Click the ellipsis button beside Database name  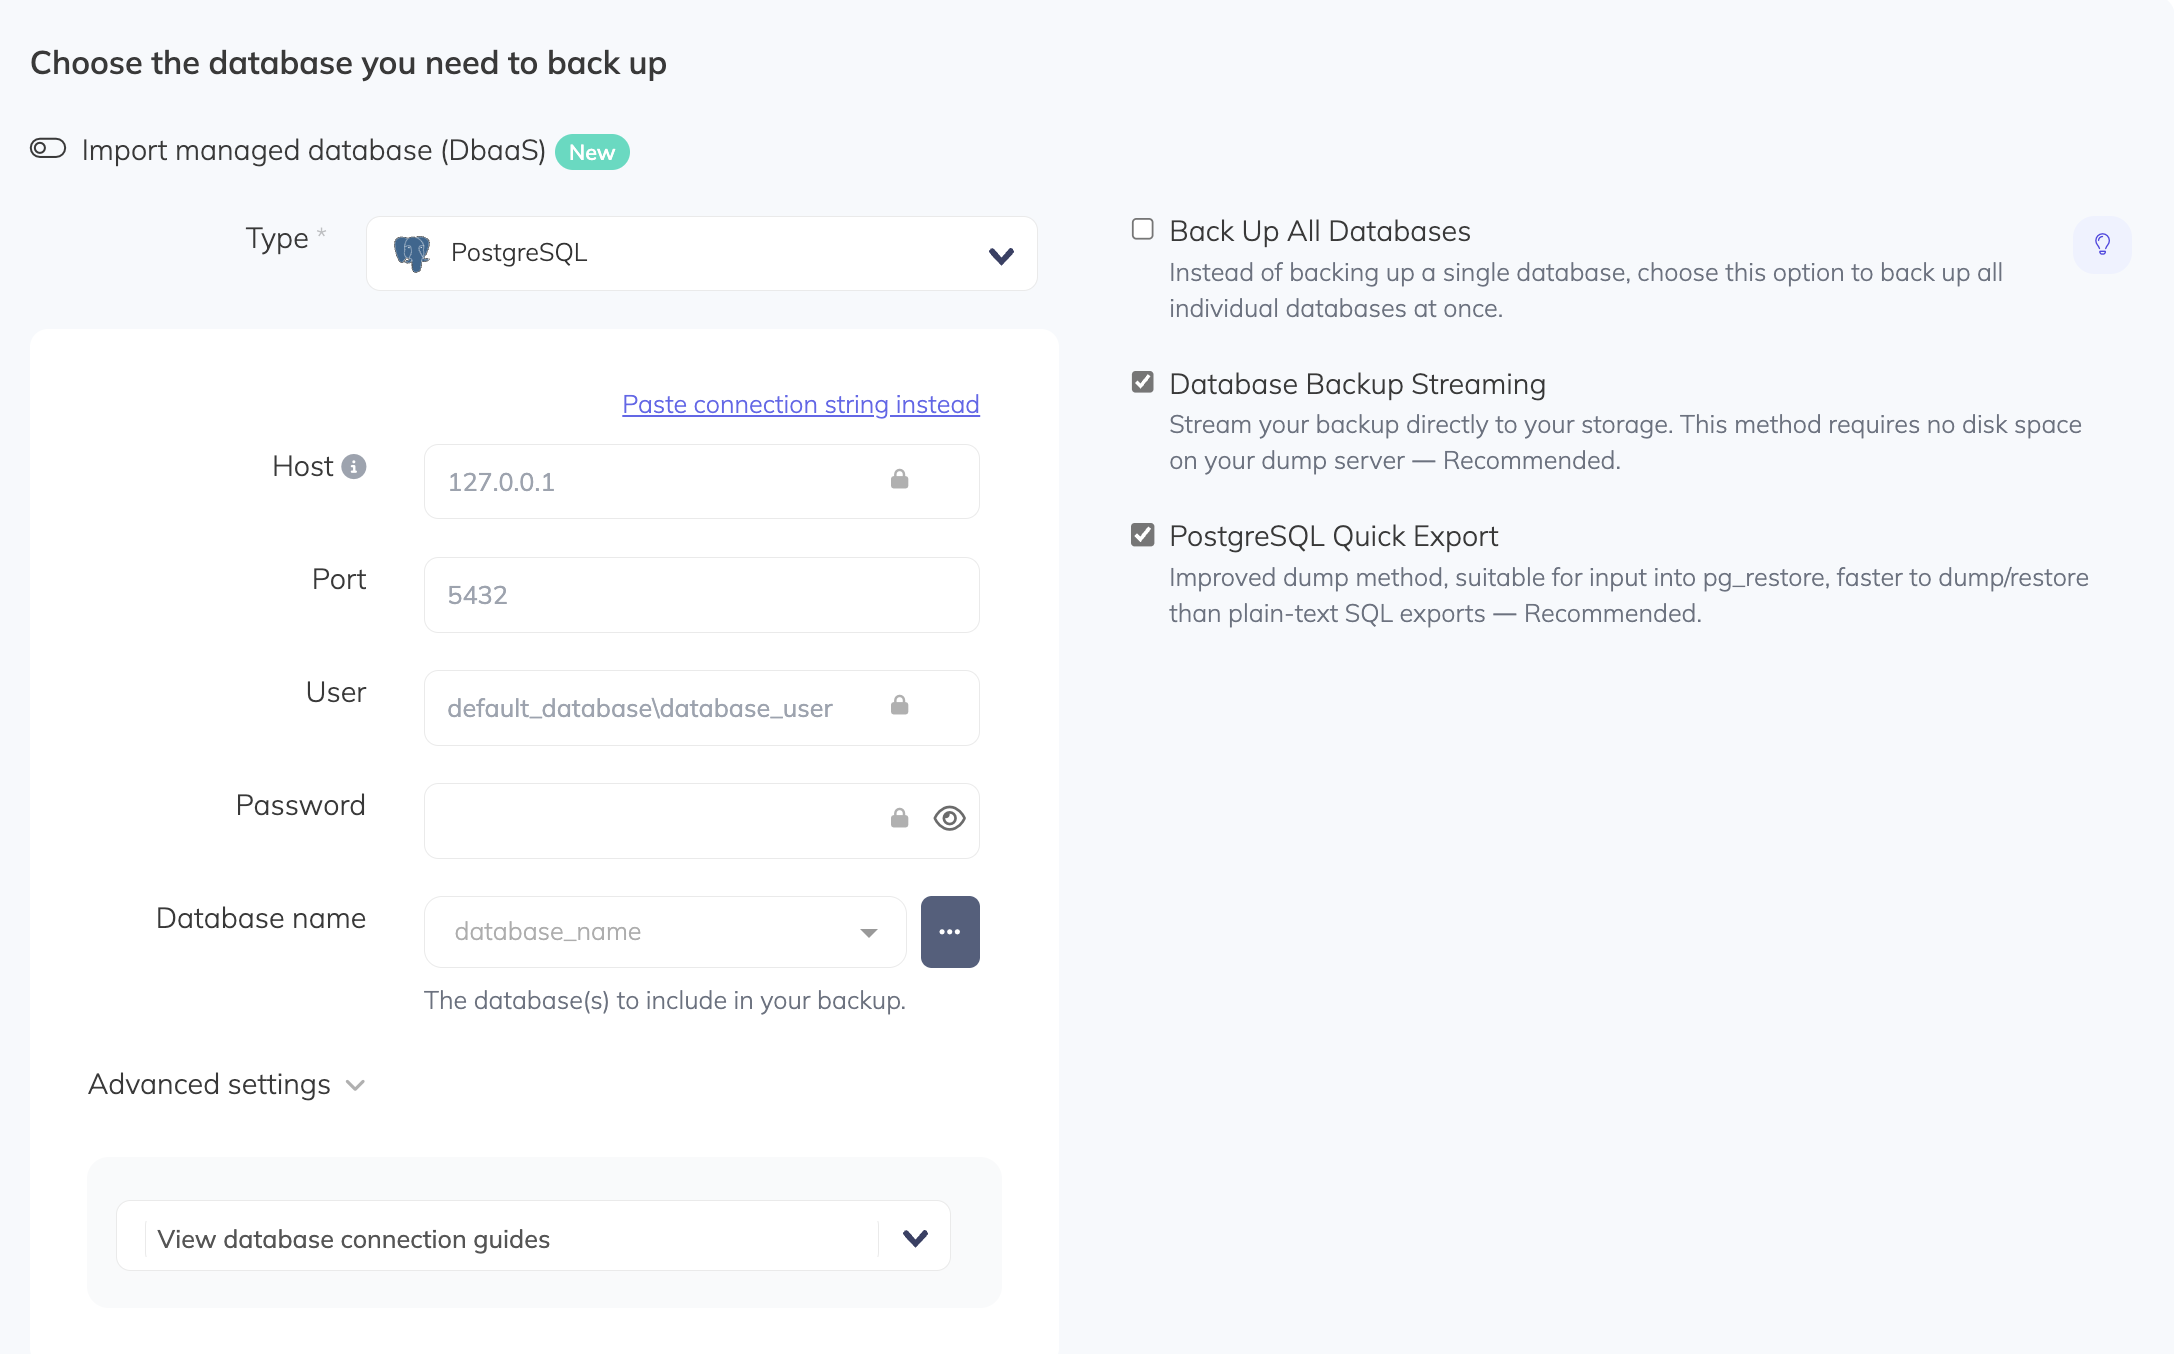pyautogui.click(x=950, y=932)
